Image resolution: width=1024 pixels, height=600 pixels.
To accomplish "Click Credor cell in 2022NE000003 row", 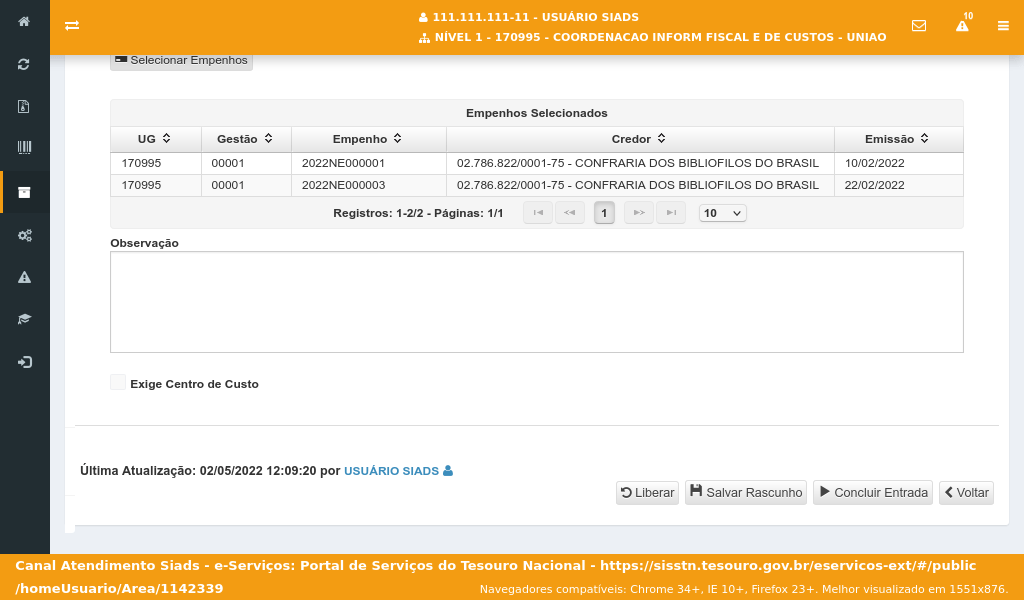I will [x=641, y=185].
